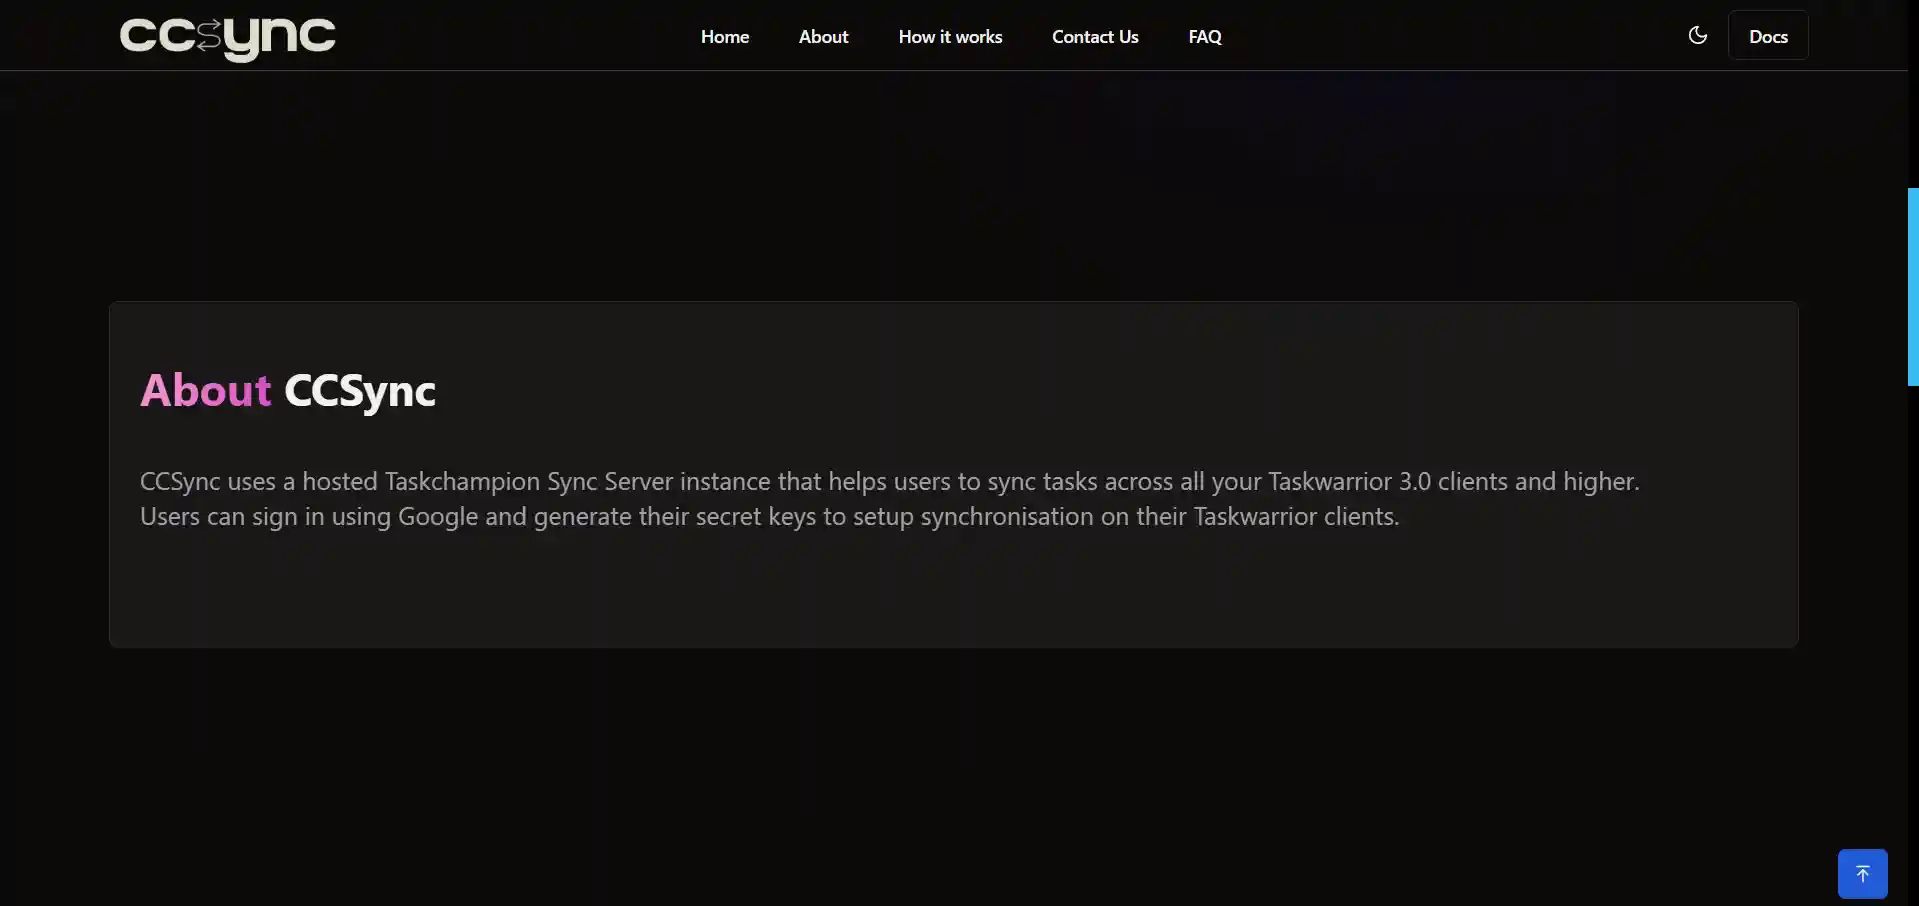This screenshot has width=1919, height=906.
Task: Go to the Home page
Action: pyautogui.click(x=725, y=37)
